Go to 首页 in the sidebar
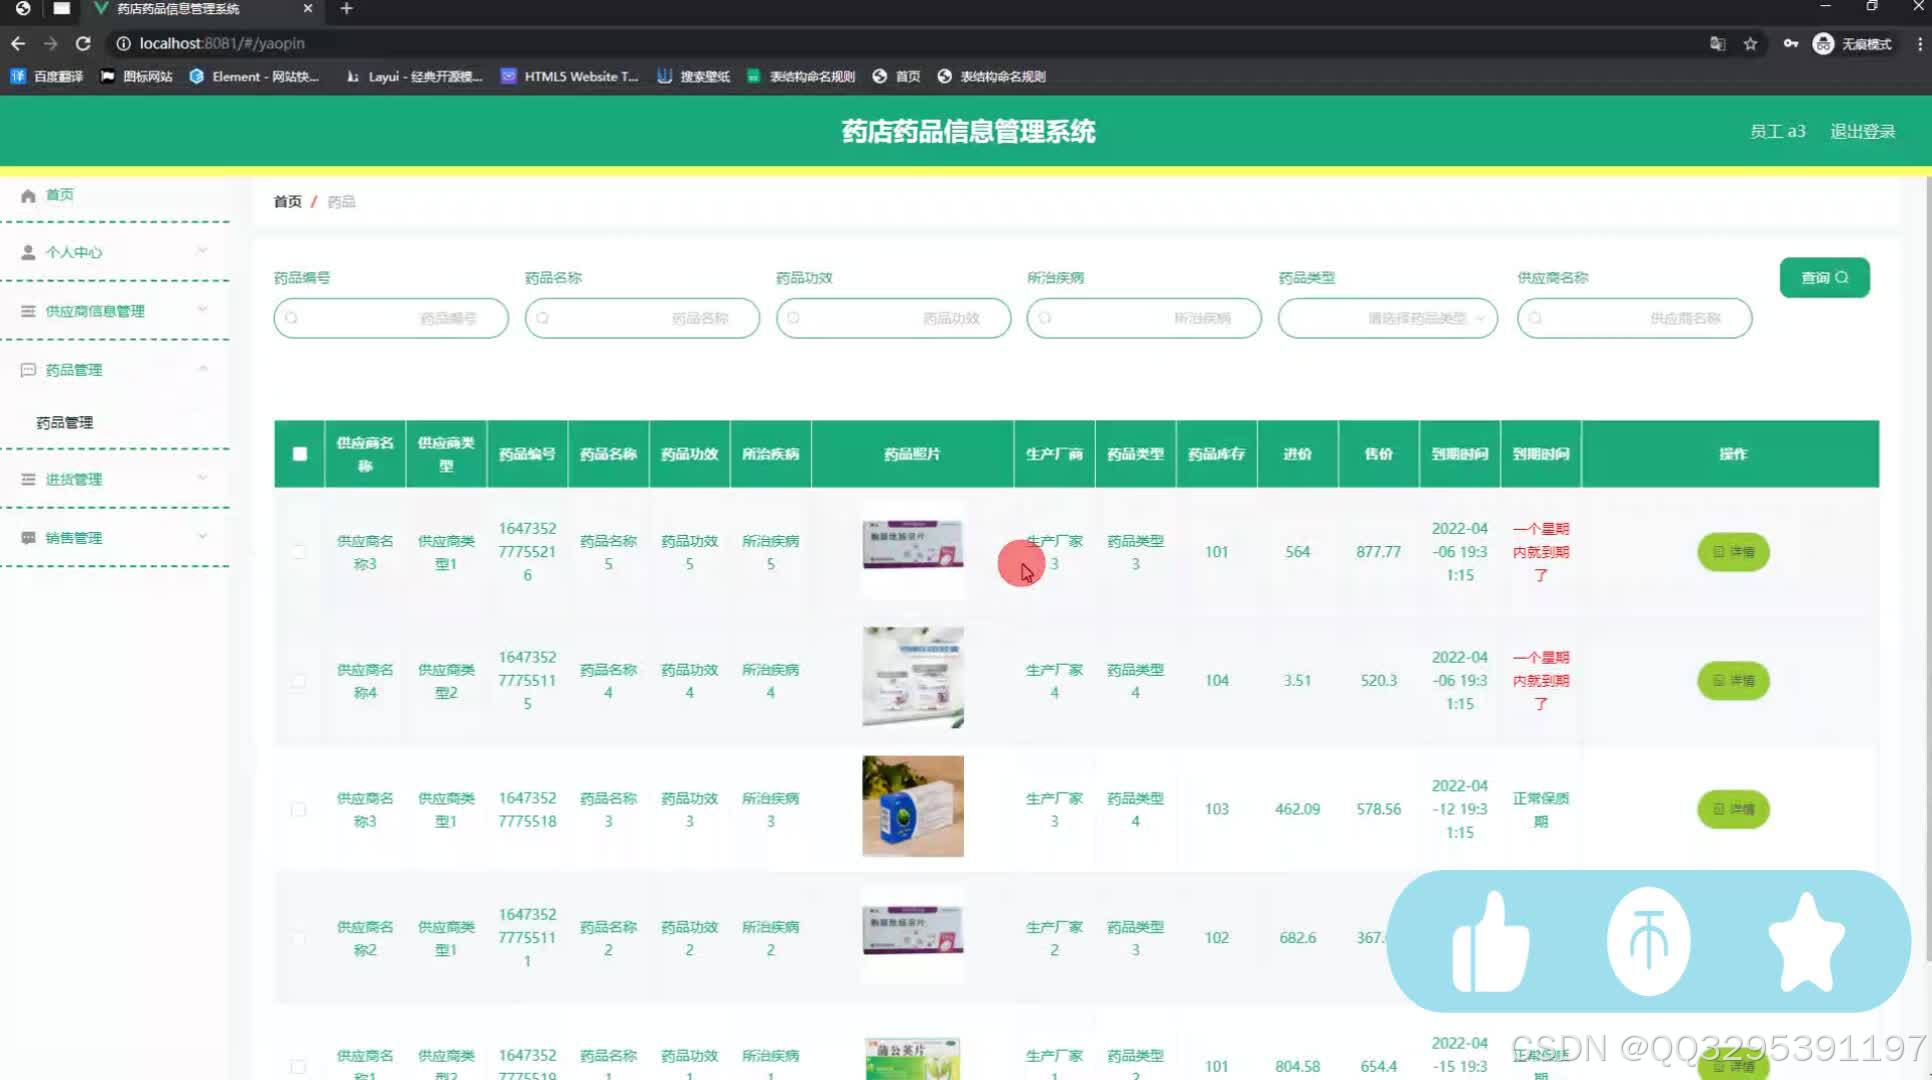This screenshot has width=1932, height=1080. (x=60, y=195)
